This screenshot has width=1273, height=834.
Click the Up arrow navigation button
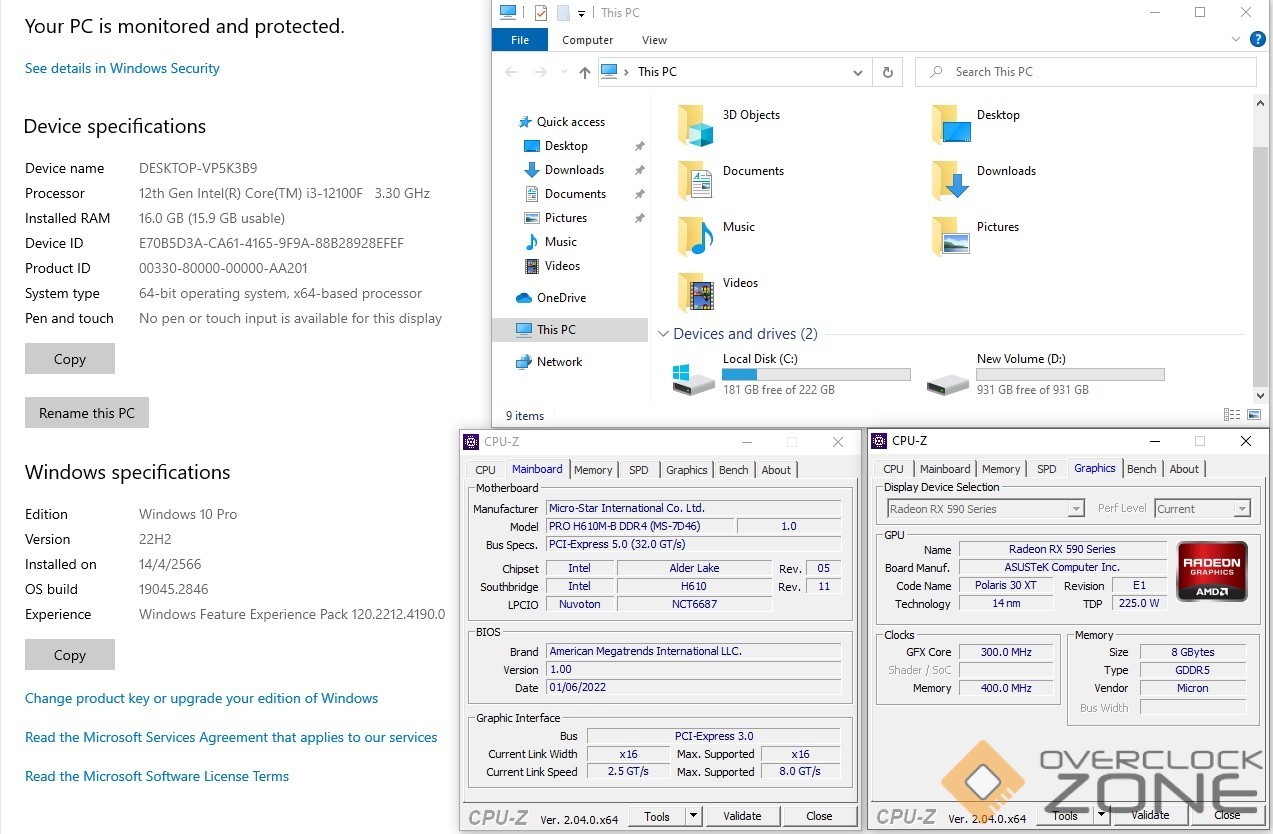tap(585, 72)
